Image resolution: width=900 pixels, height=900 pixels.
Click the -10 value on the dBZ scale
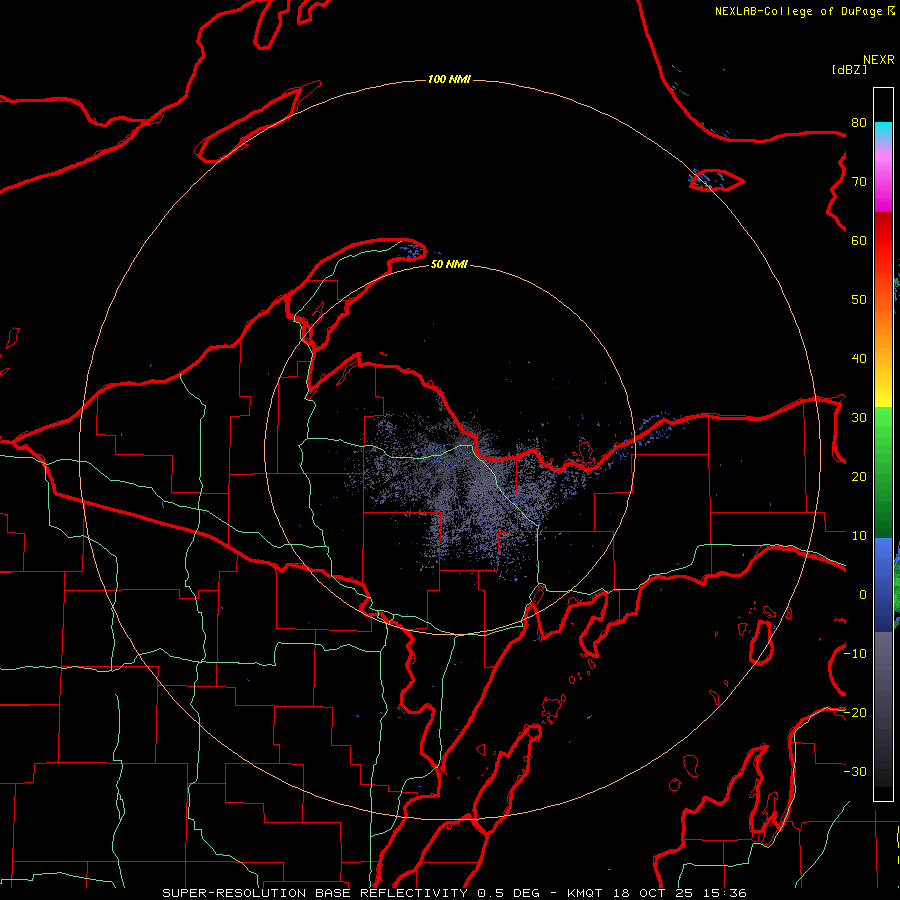pyautogui.click(x=855, y=654)
